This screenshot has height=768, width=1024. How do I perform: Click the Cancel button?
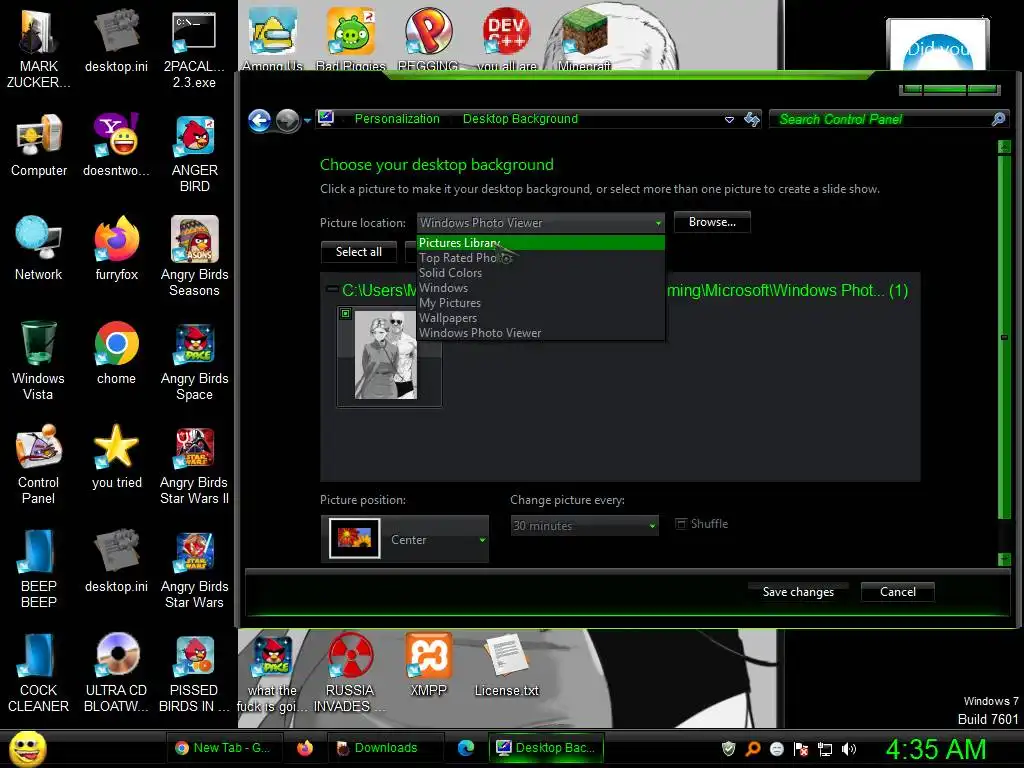pos(897,592)
